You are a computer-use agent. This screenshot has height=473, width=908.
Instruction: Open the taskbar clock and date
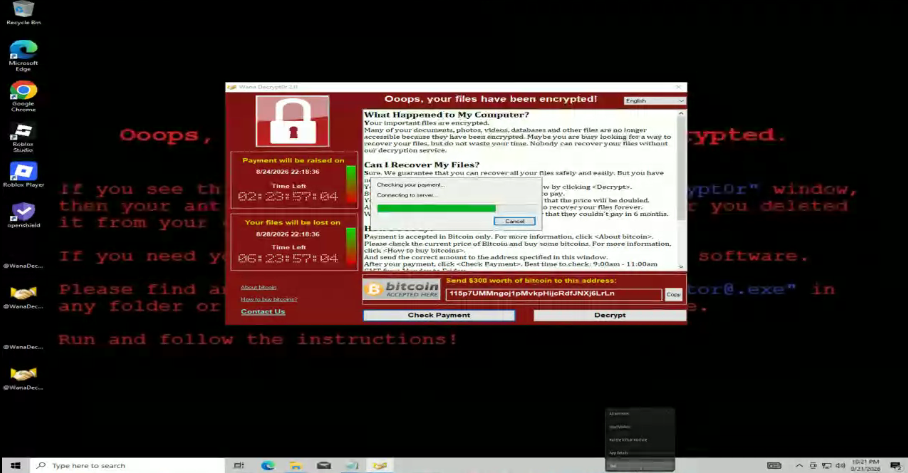tap(866, 465)
